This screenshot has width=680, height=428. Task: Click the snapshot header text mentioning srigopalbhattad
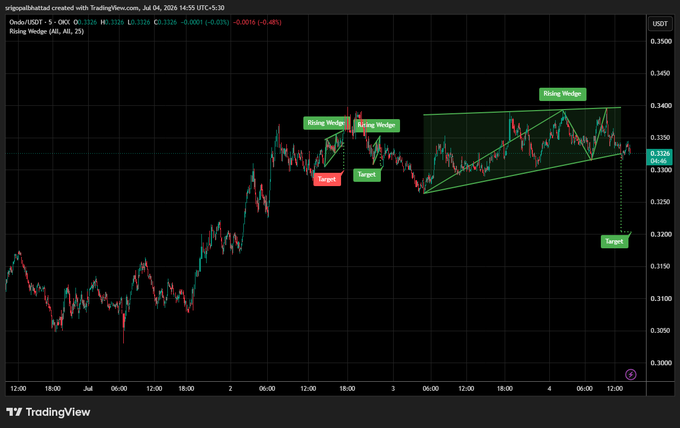pos(115,8)
